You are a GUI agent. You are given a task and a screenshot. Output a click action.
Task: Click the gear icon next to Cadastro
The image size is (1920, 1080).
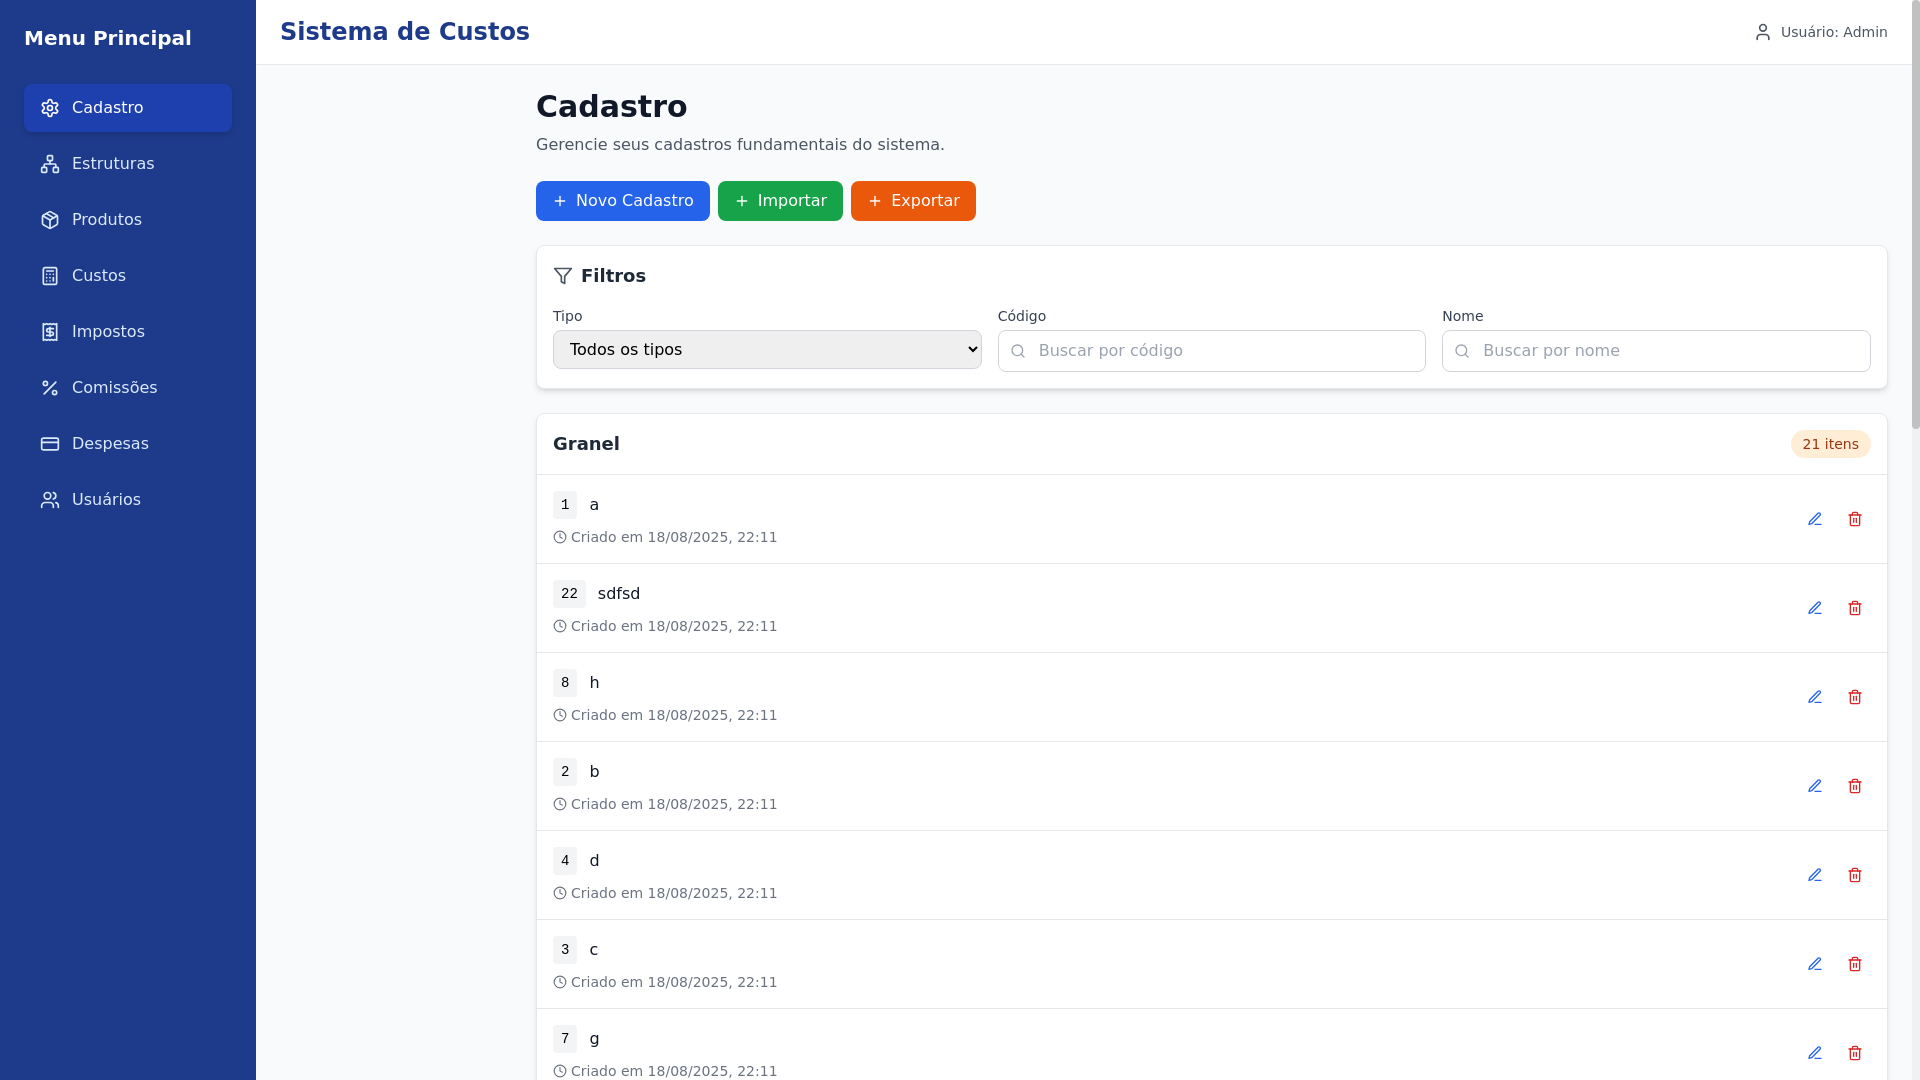point(50,108)
